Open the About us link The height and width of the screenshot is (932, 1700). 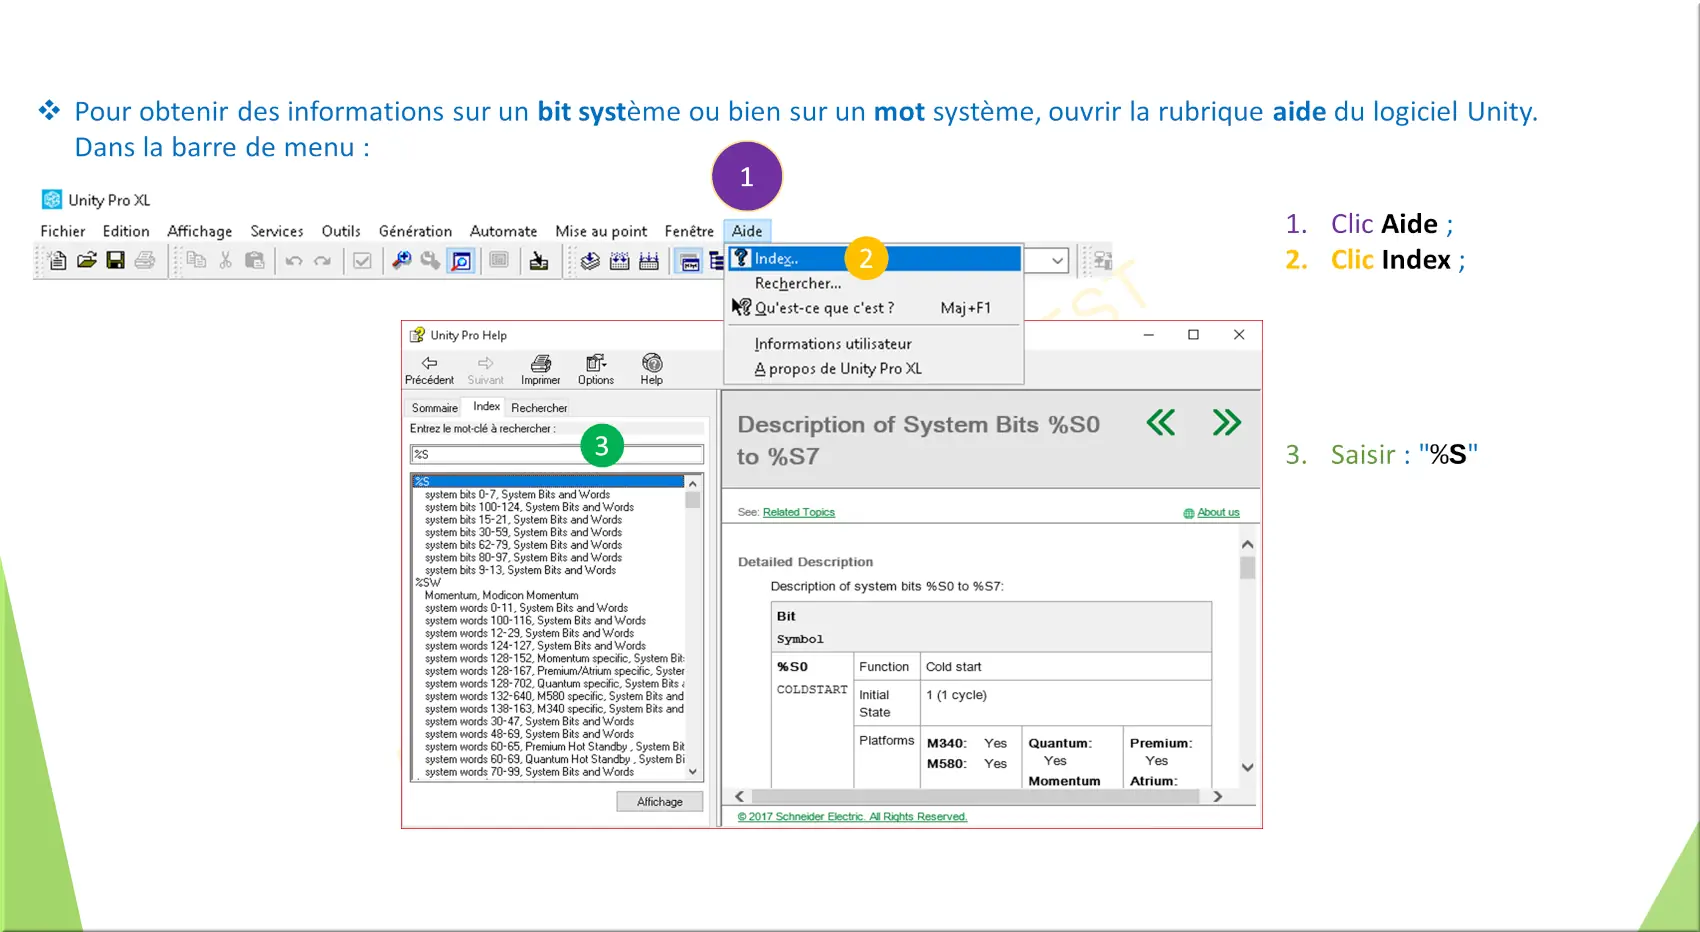[1218, 513]
